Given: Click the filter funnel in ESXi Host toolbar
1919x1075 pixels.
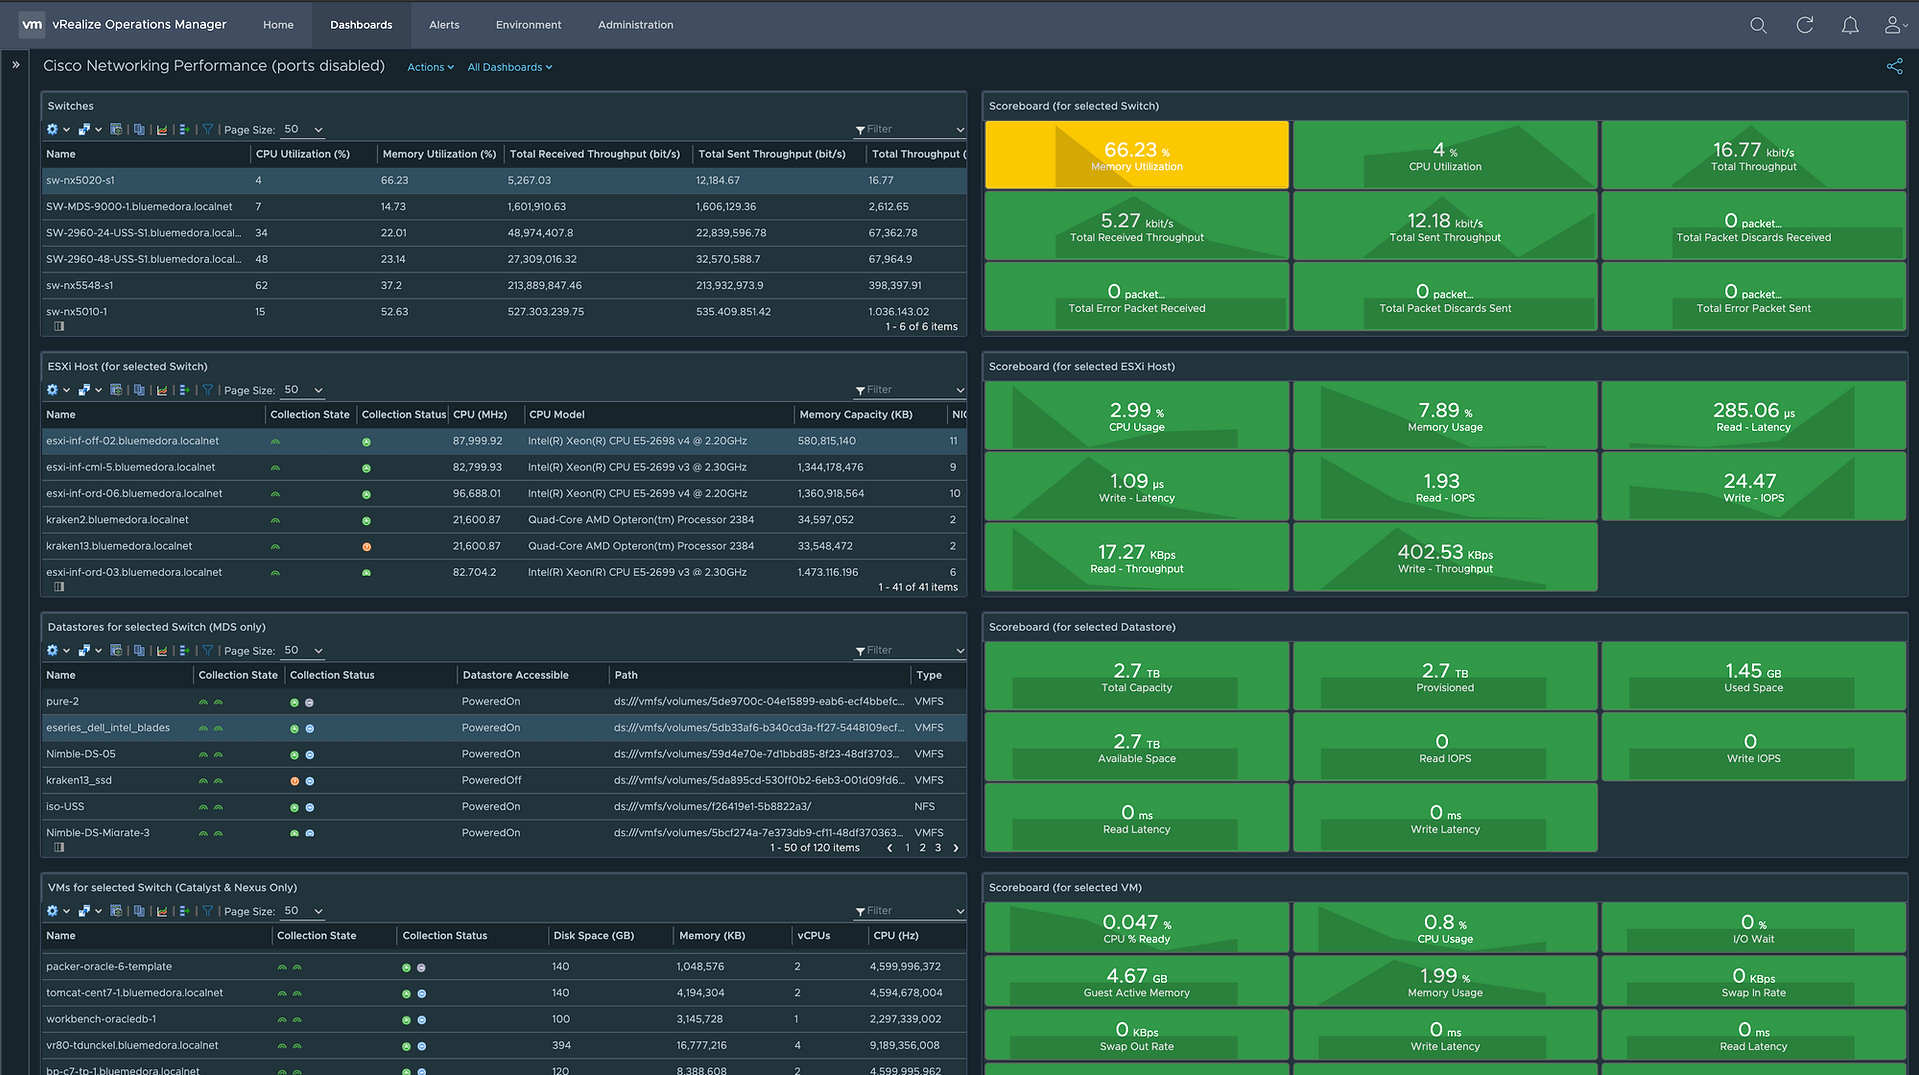Looking at the screenshot, I should pos(208,390).
